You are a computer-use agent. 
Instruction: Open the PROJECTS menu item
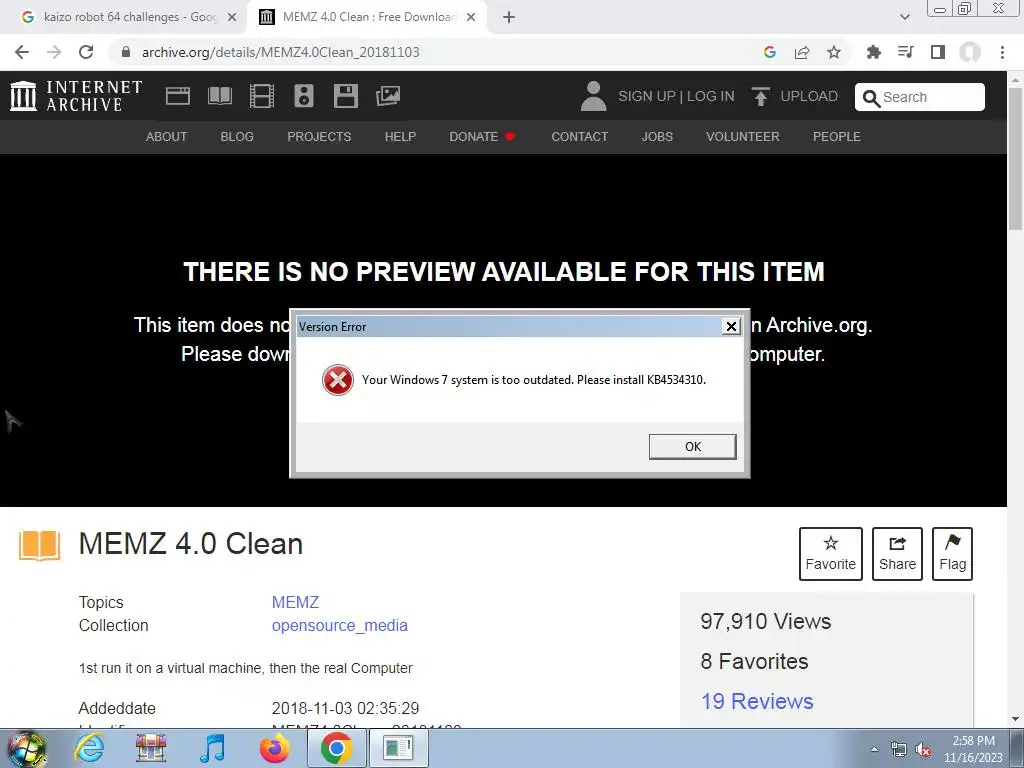coord(319,136)
